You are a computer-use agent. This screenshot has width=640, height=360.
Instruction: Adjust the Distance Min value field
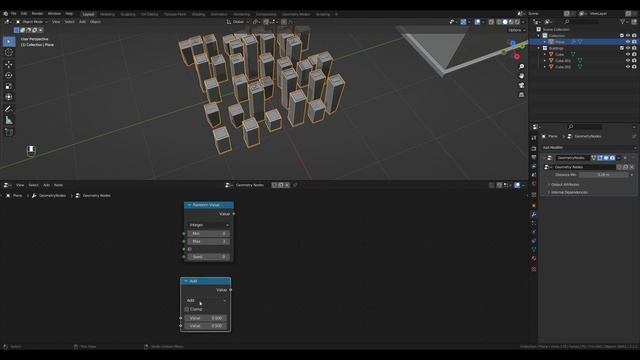(x=603, y=175)
